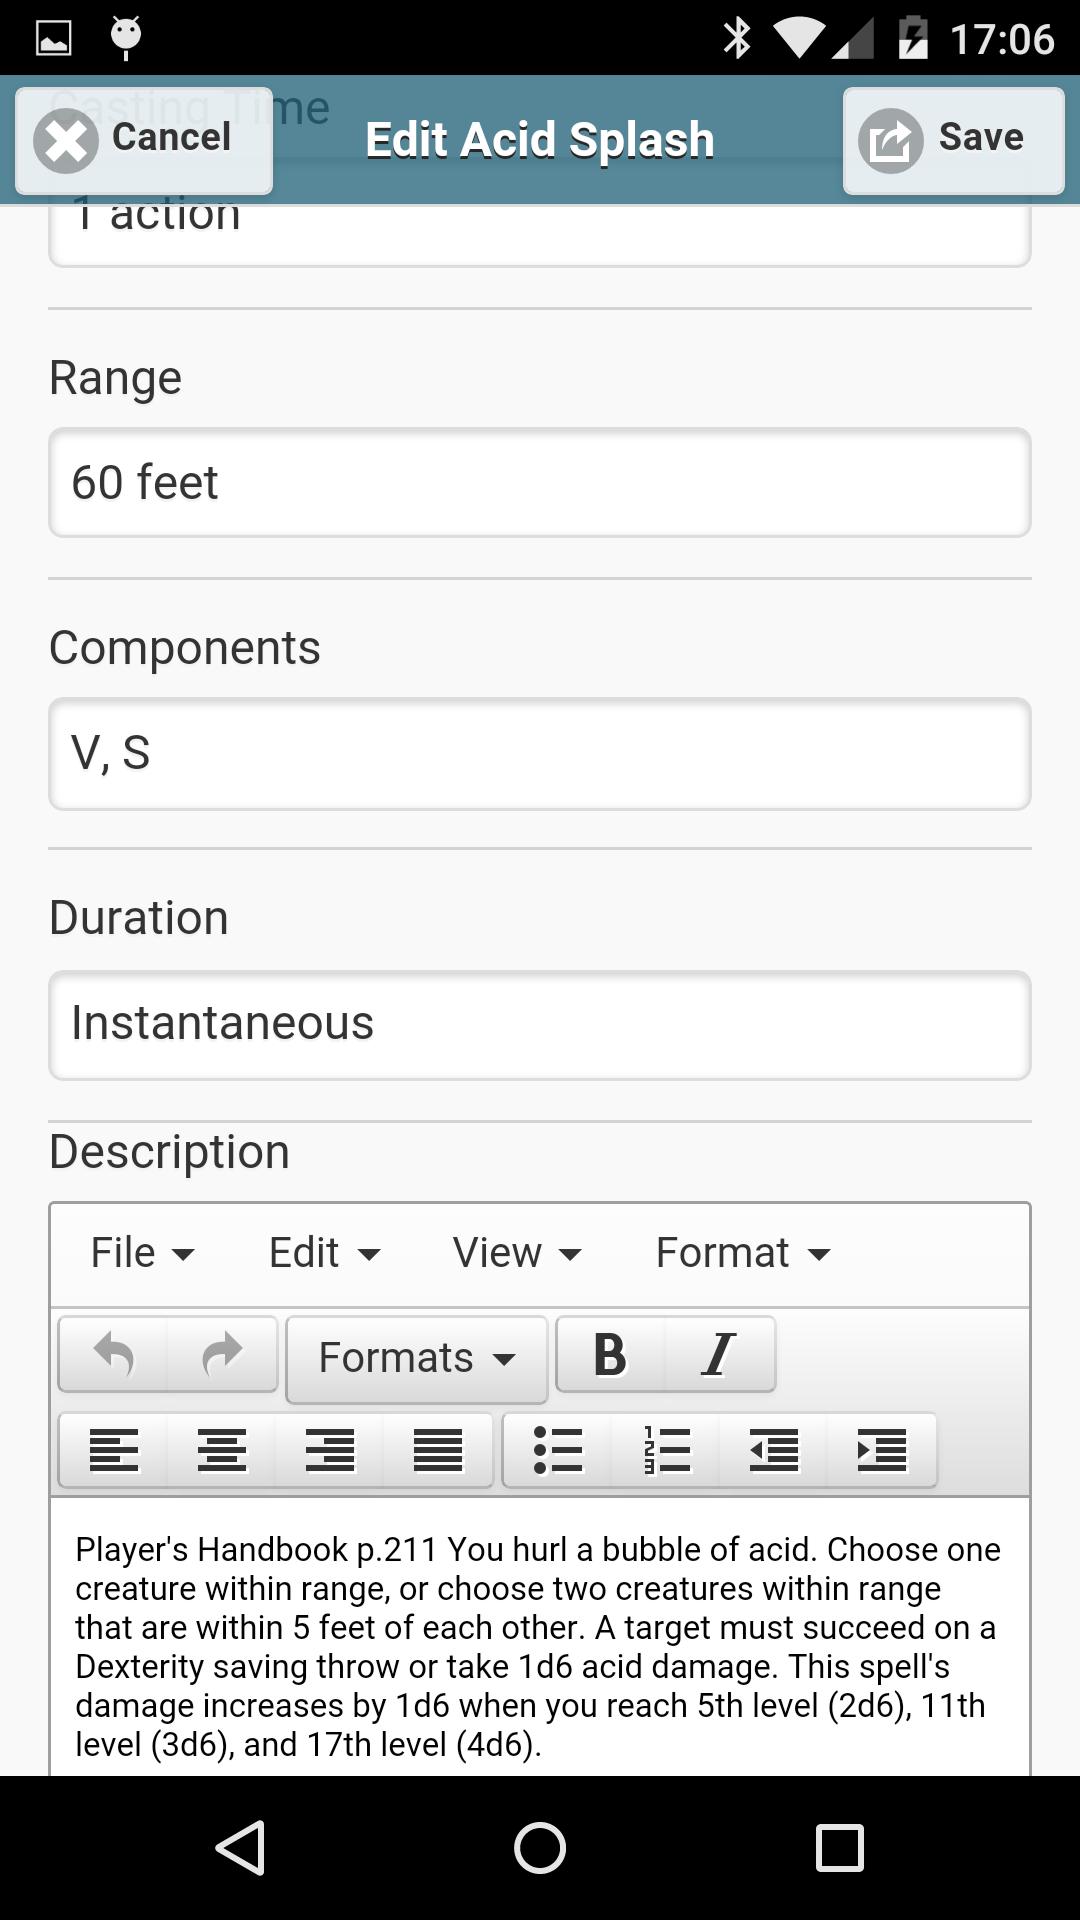Decrease indent of text

pos(774,1450)
